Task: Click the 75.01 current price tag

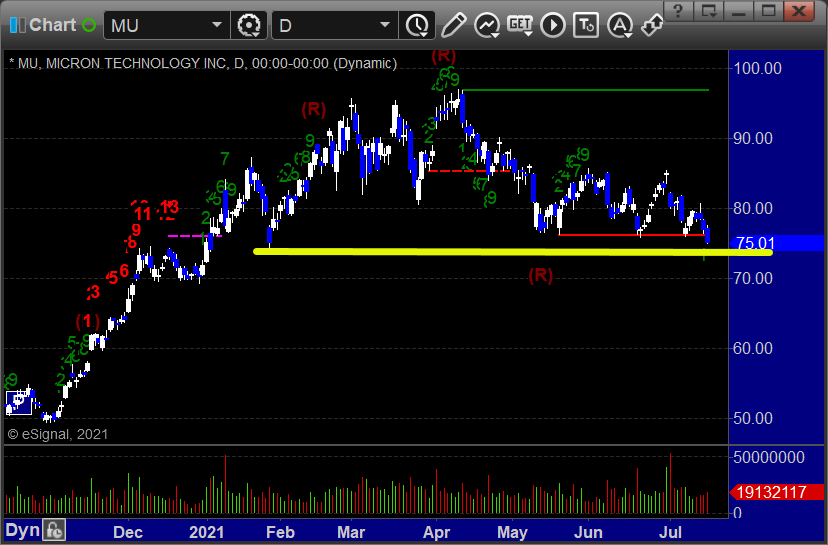Action: (774, 243)
